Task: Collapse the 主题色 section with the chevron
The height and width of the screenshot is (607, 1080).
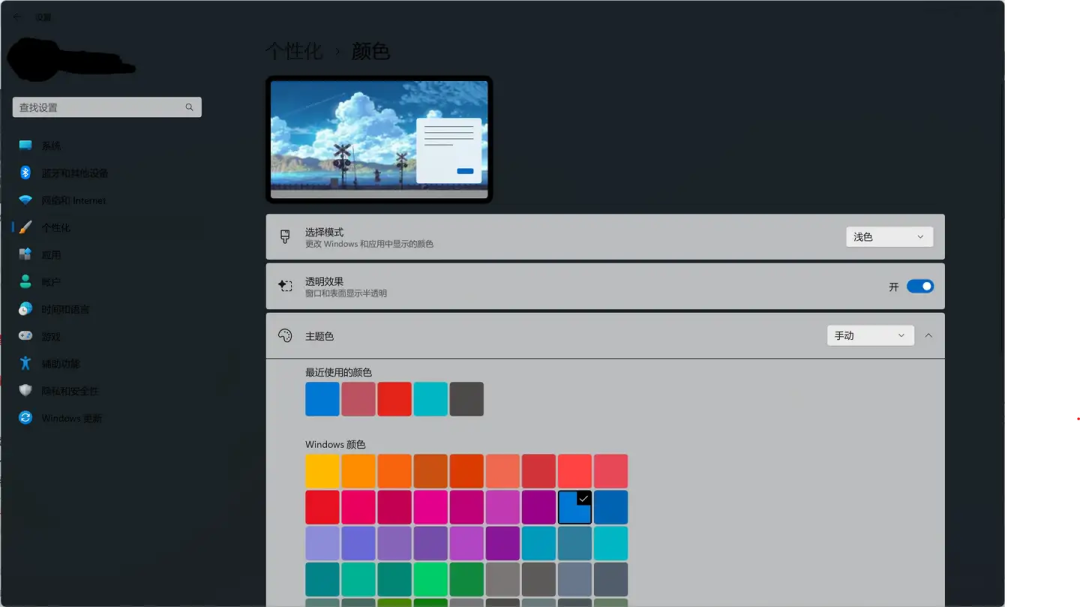Action: tap(928, 336)
